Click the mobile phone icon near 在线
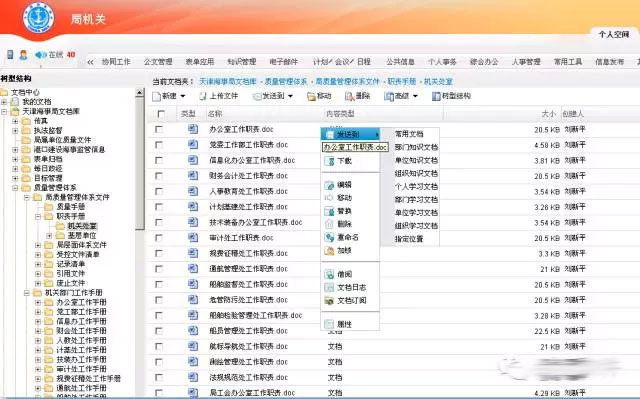This screenshot has height=399, width=640. point(11,54)
